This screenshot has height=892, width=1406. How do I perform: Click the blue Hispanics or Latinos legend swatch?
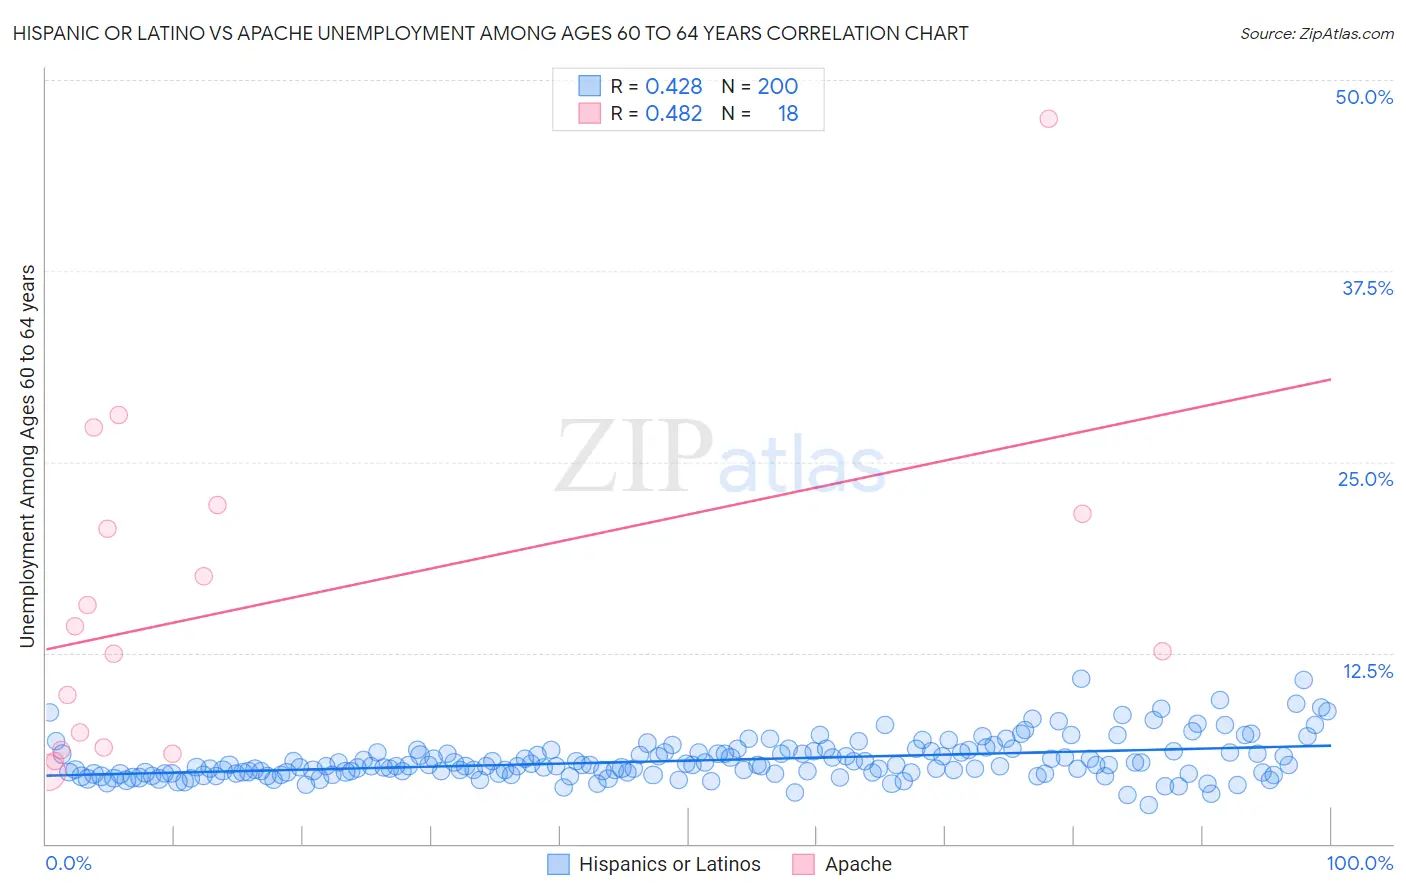click(558, 864)
